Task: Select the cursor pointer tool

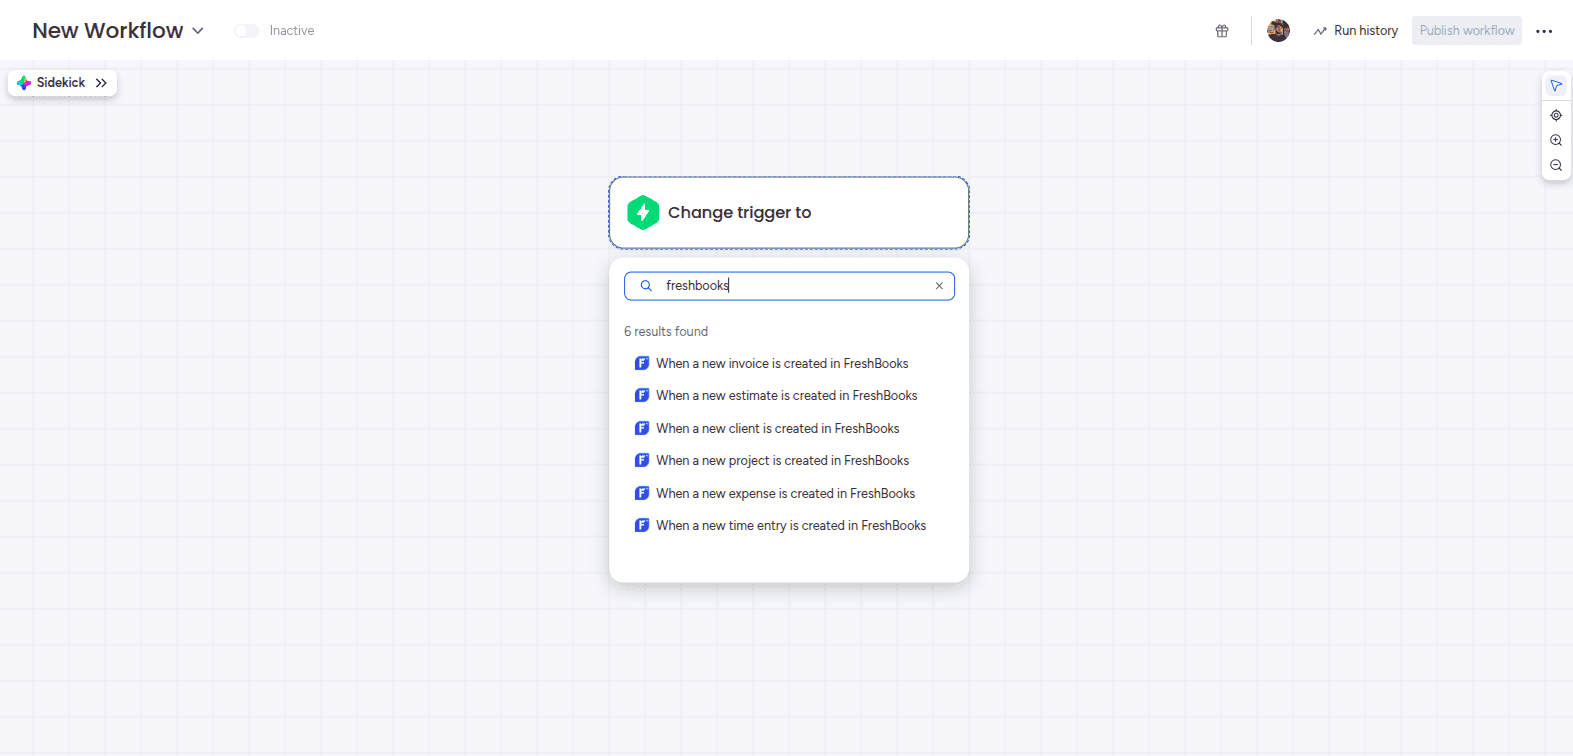Action: (x=1556, y=86)
